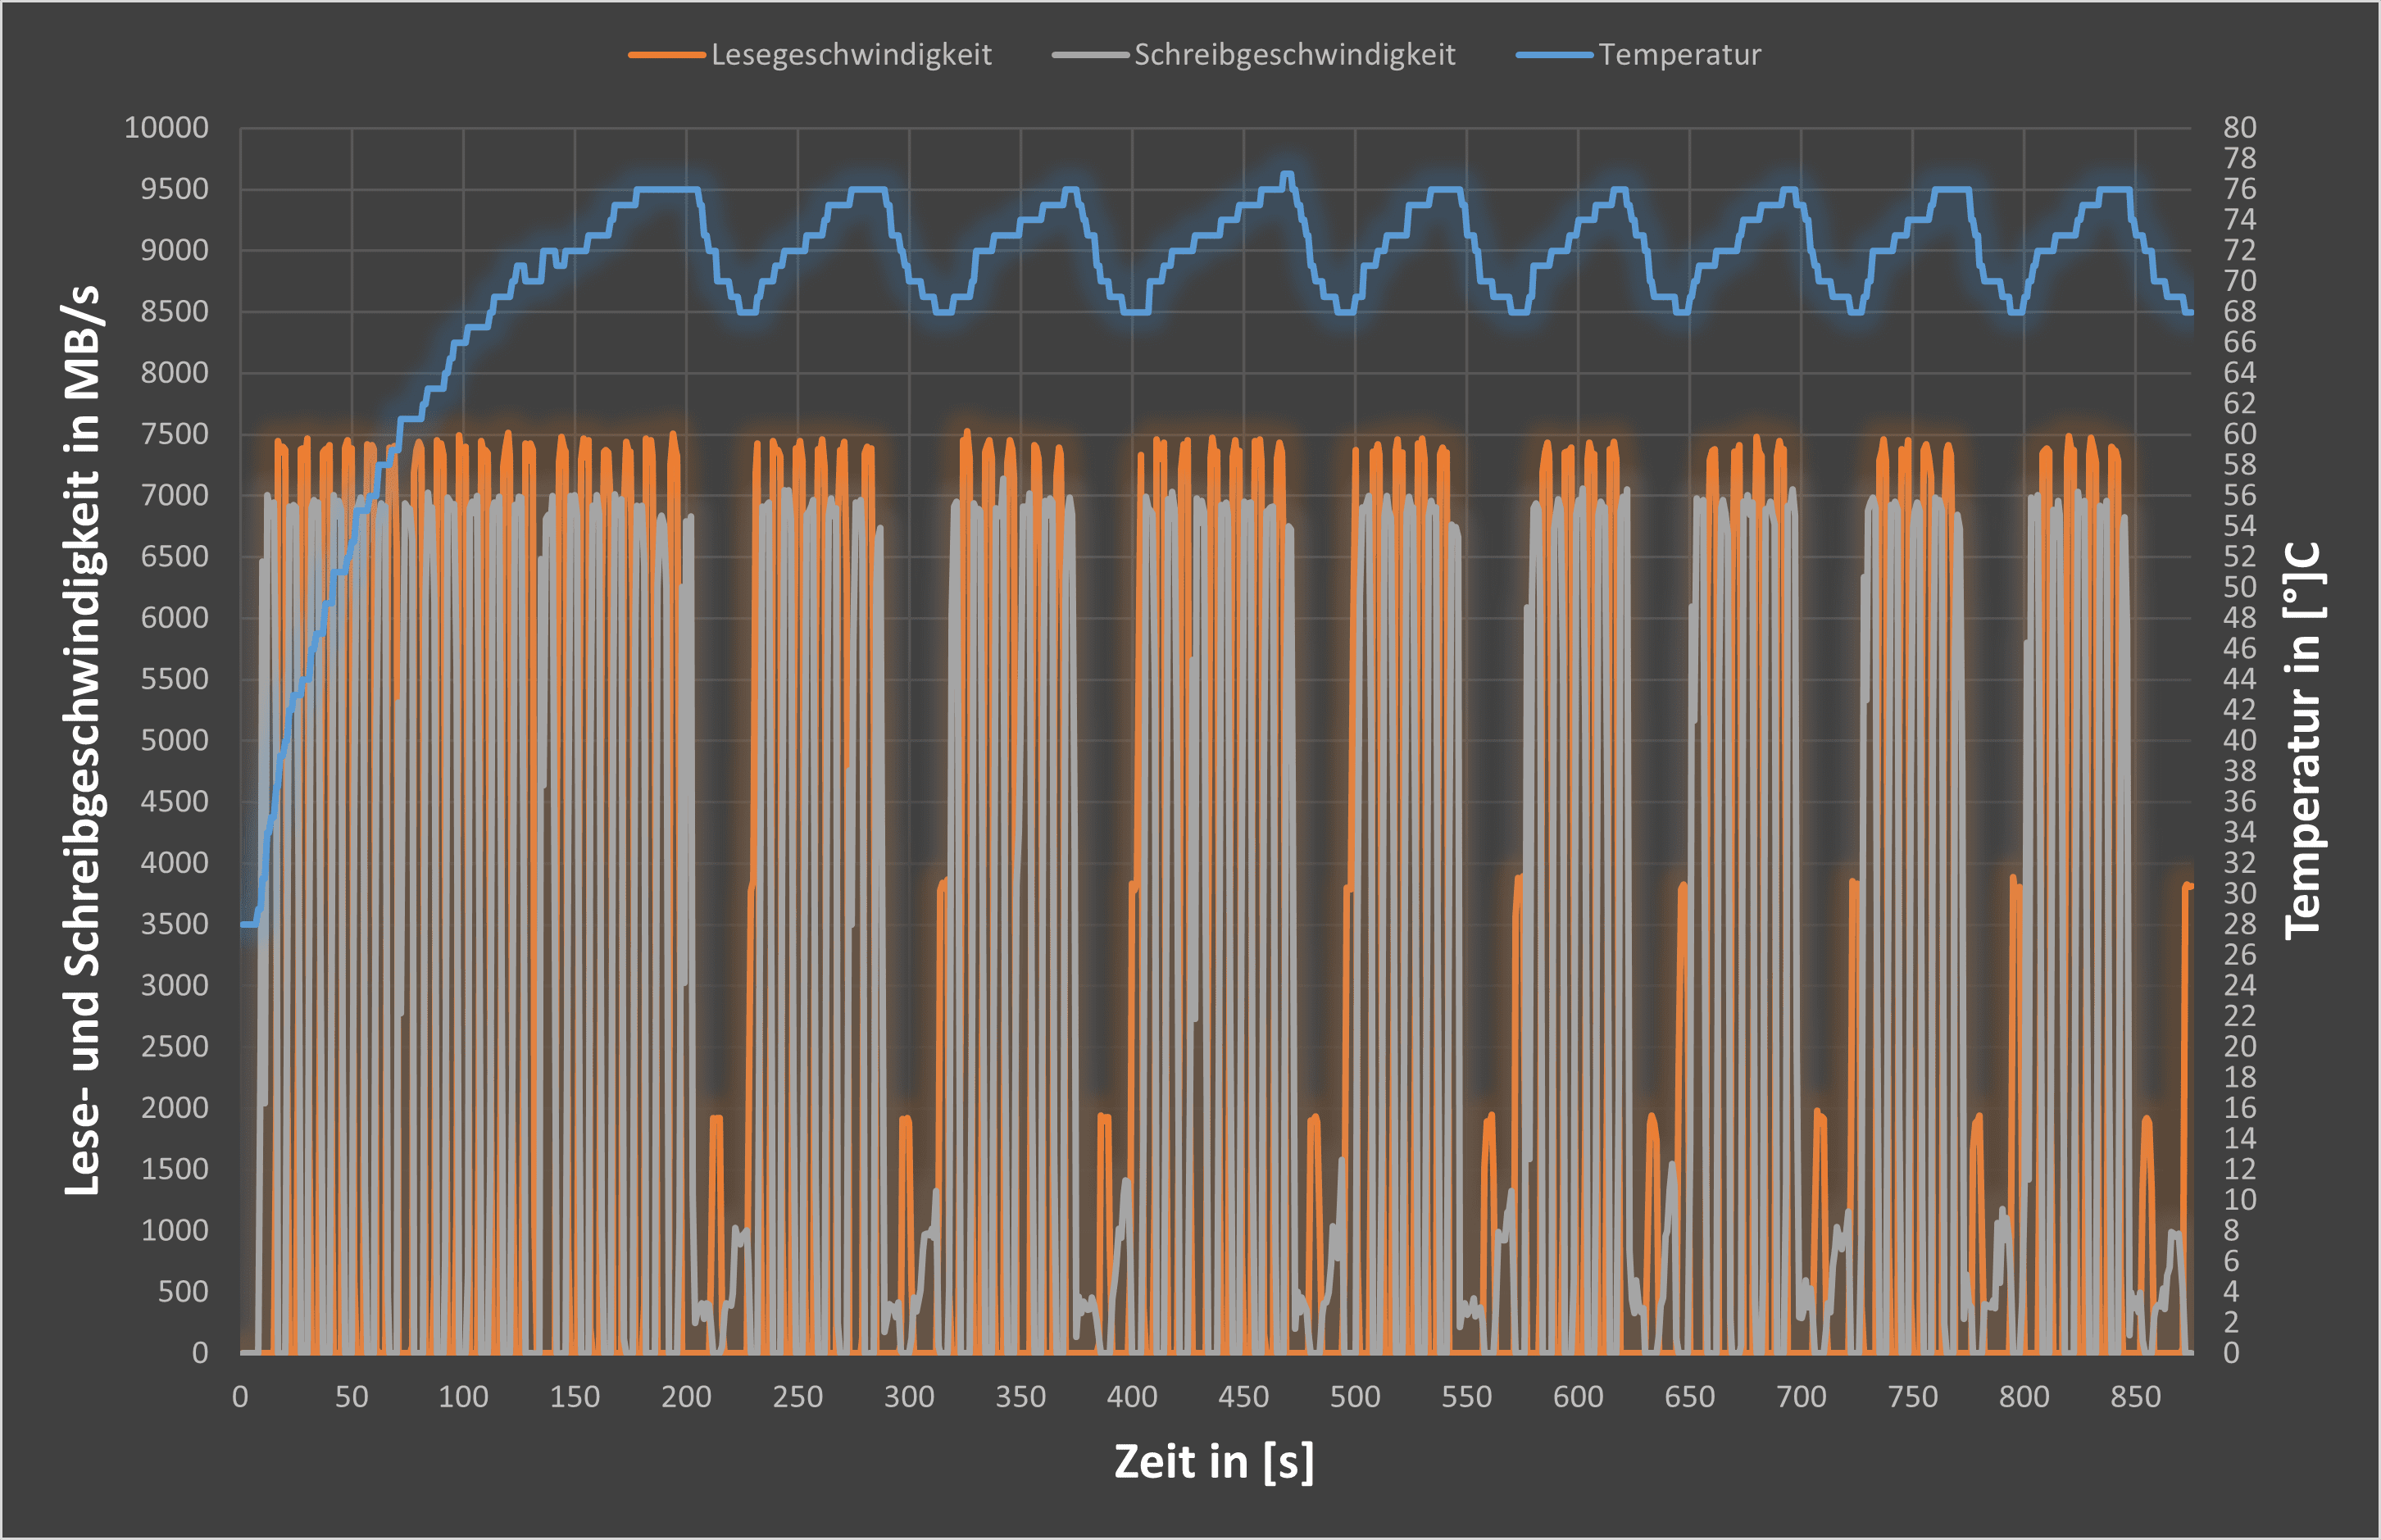This screenshot has height=1540, width=2381.
Task: Select the left axis title 'Lese- und Schreibgeschwindigkeit in MB/s'
Action: tap(83, 740)
